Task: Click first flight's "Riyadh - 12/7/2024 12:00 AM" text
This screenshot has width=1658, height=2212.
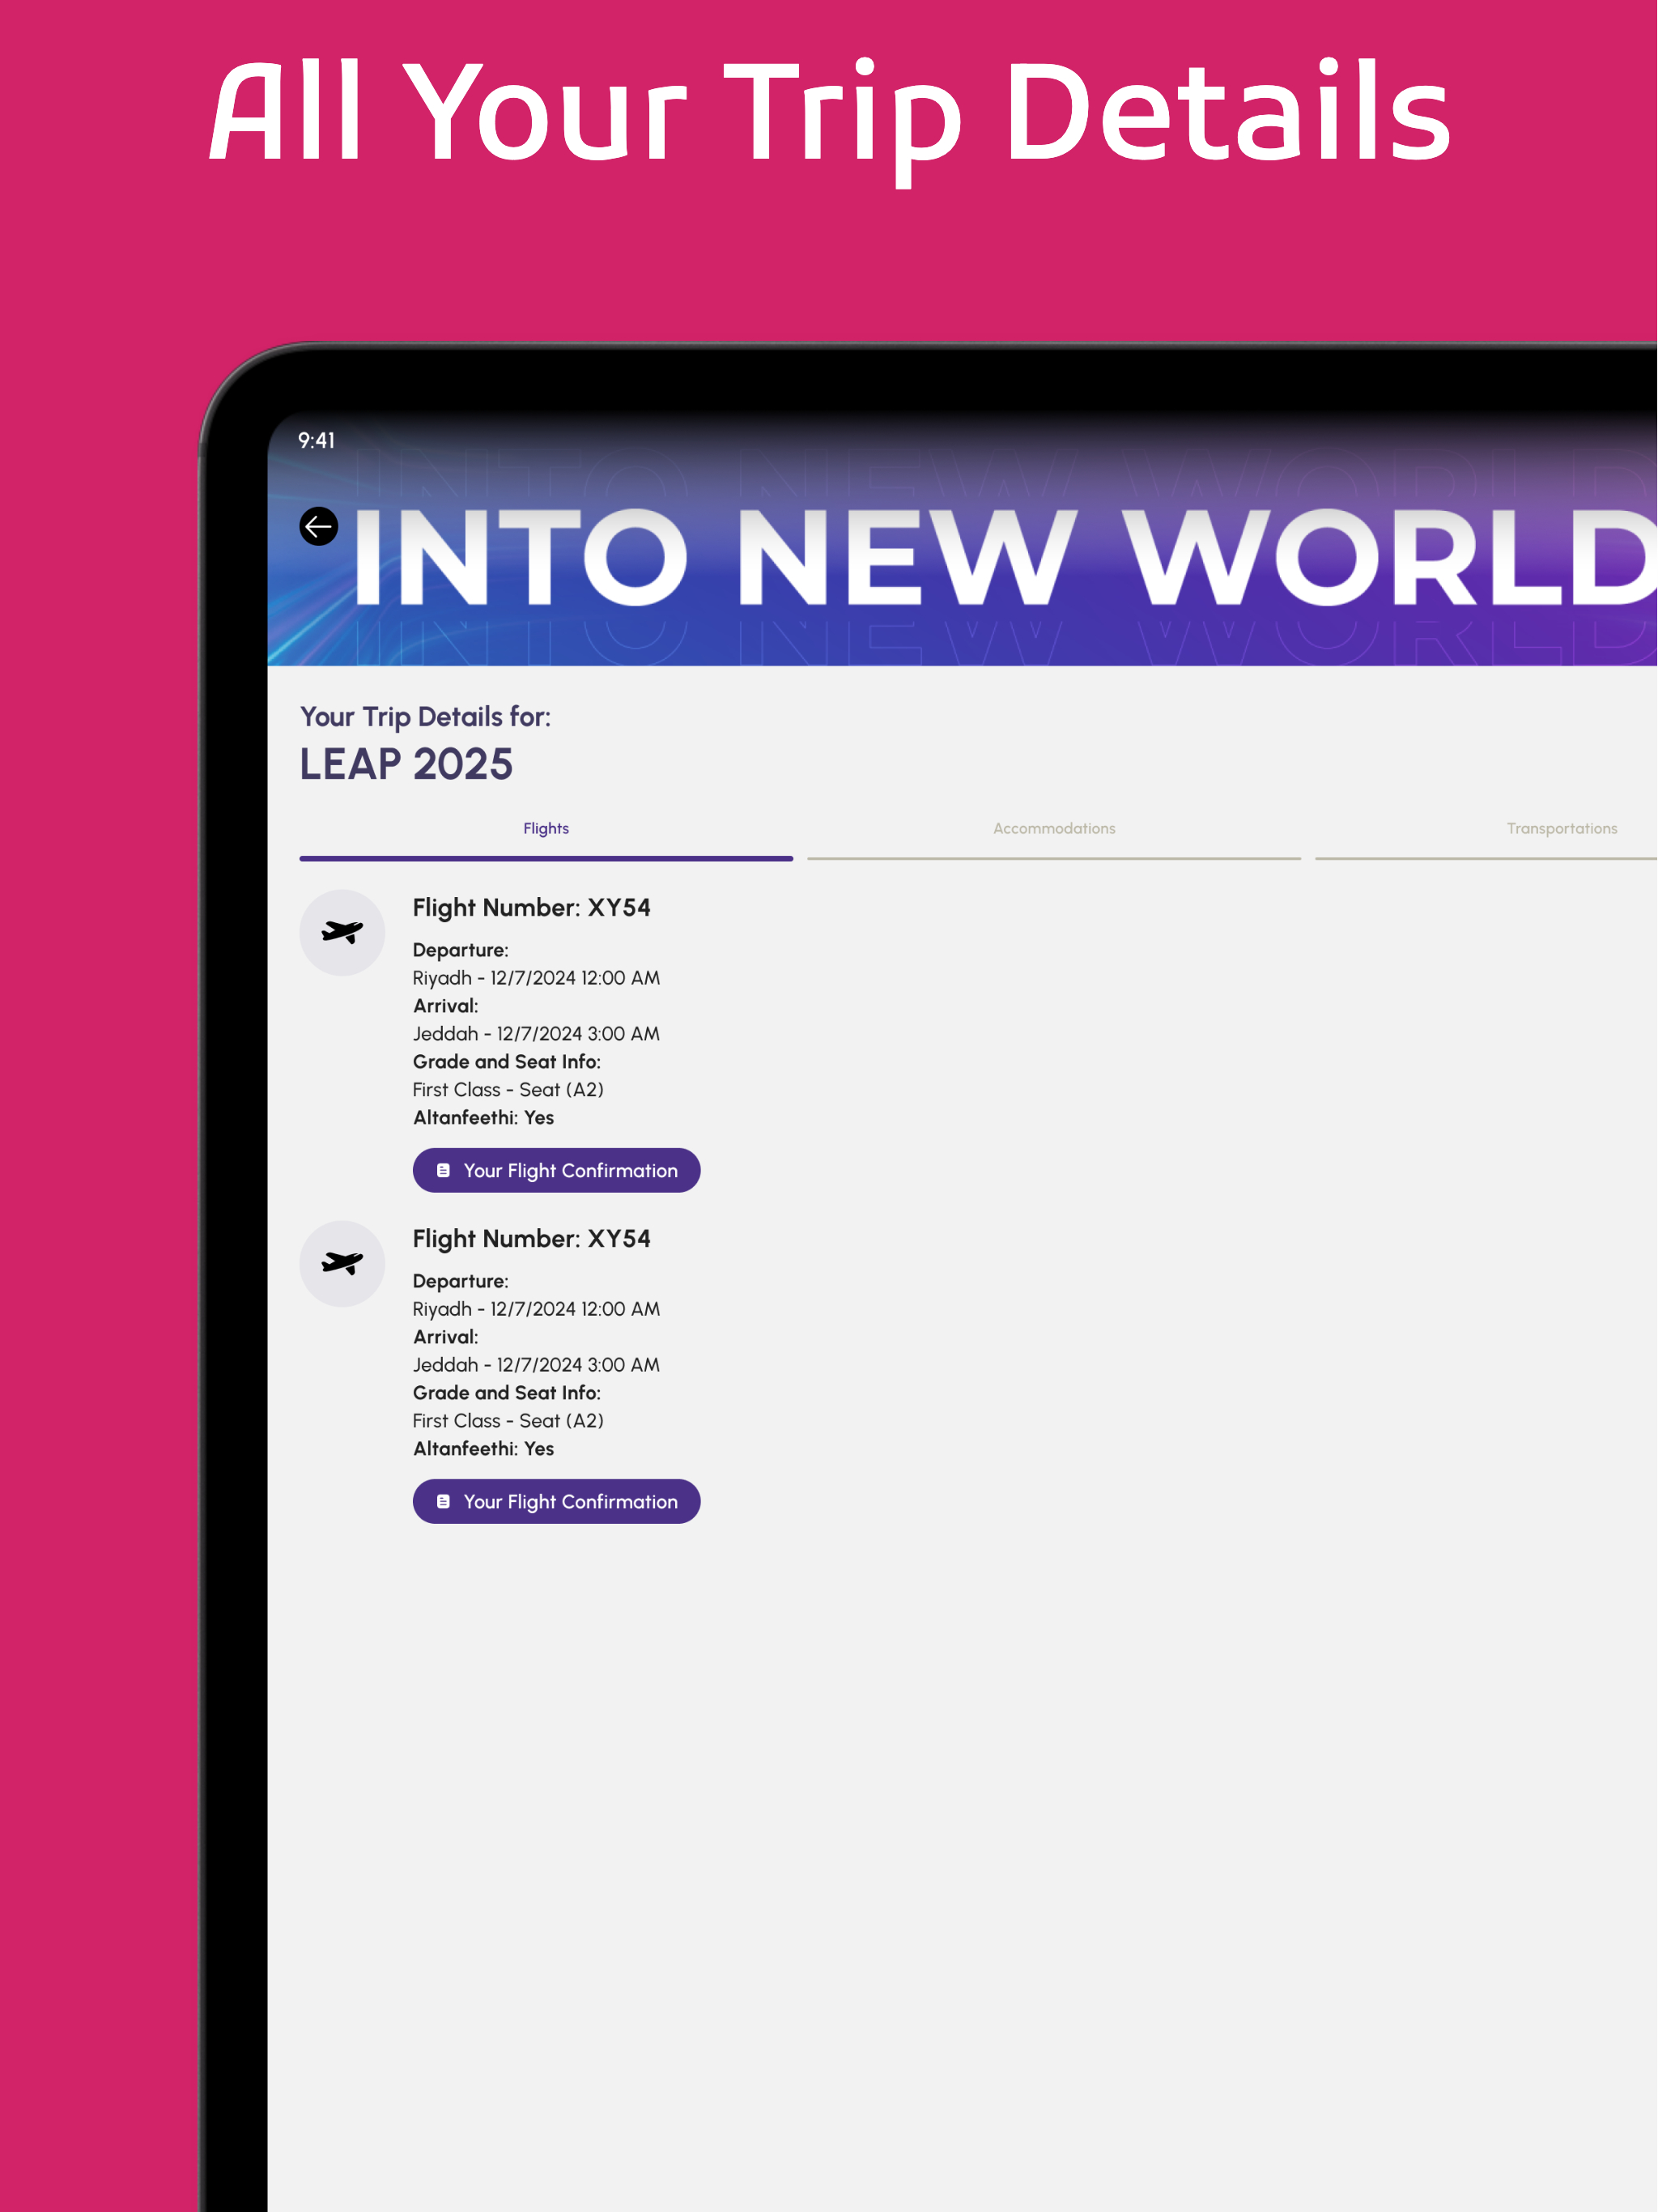Action: 537,978
